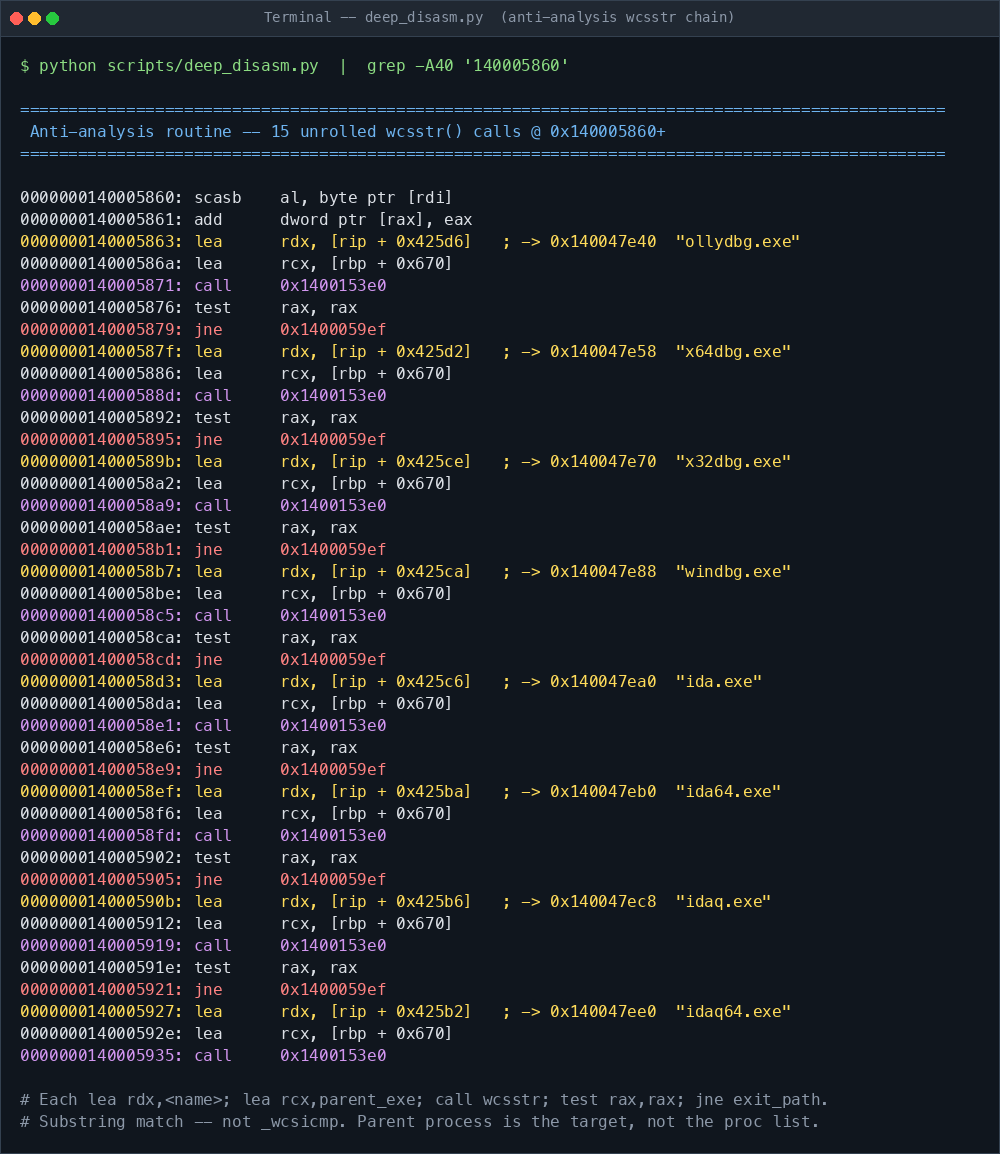Click operand '[rip + 0x425ce]'
The width and height of the screenshot is (1000, 1154).
pyautogui.click(x=401, y=461)
